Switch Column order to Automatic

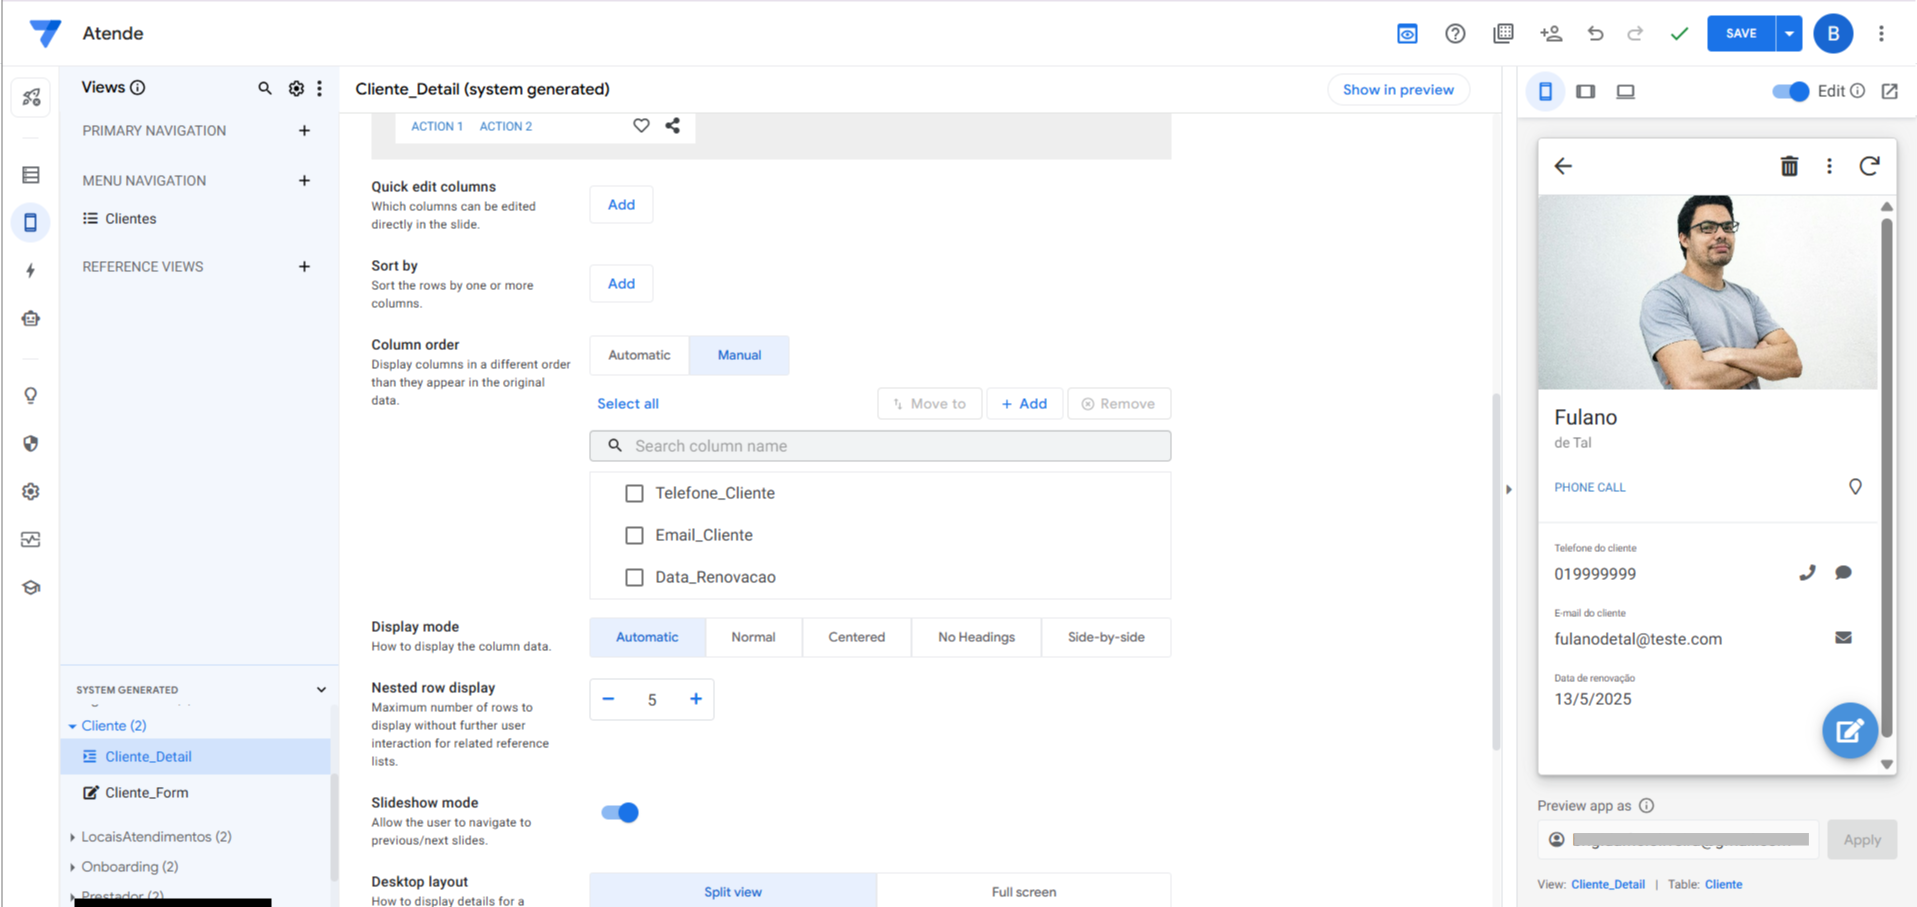[639, 355]
